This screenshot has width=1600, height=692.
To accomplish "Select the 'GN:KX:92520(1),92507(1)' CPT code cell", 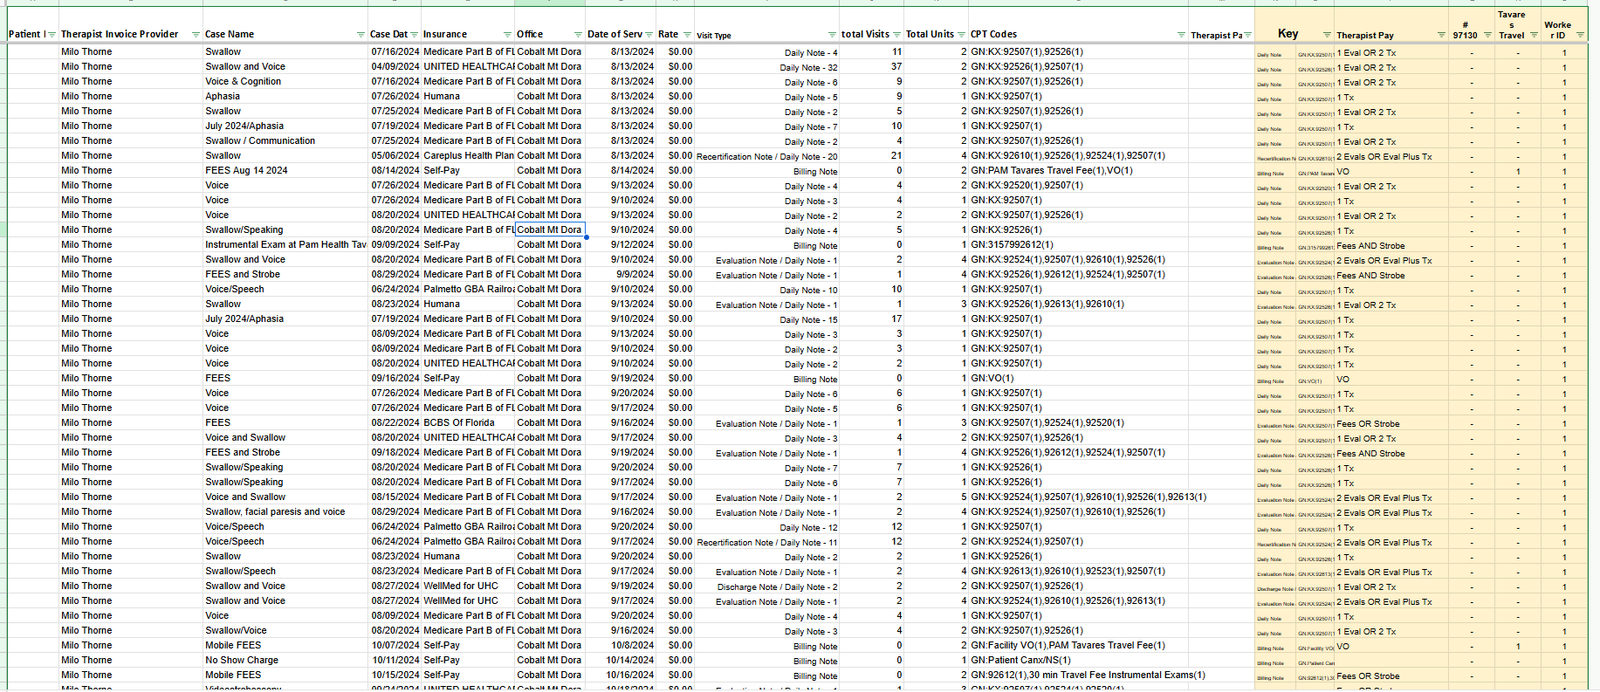I will click(1078, 186).
